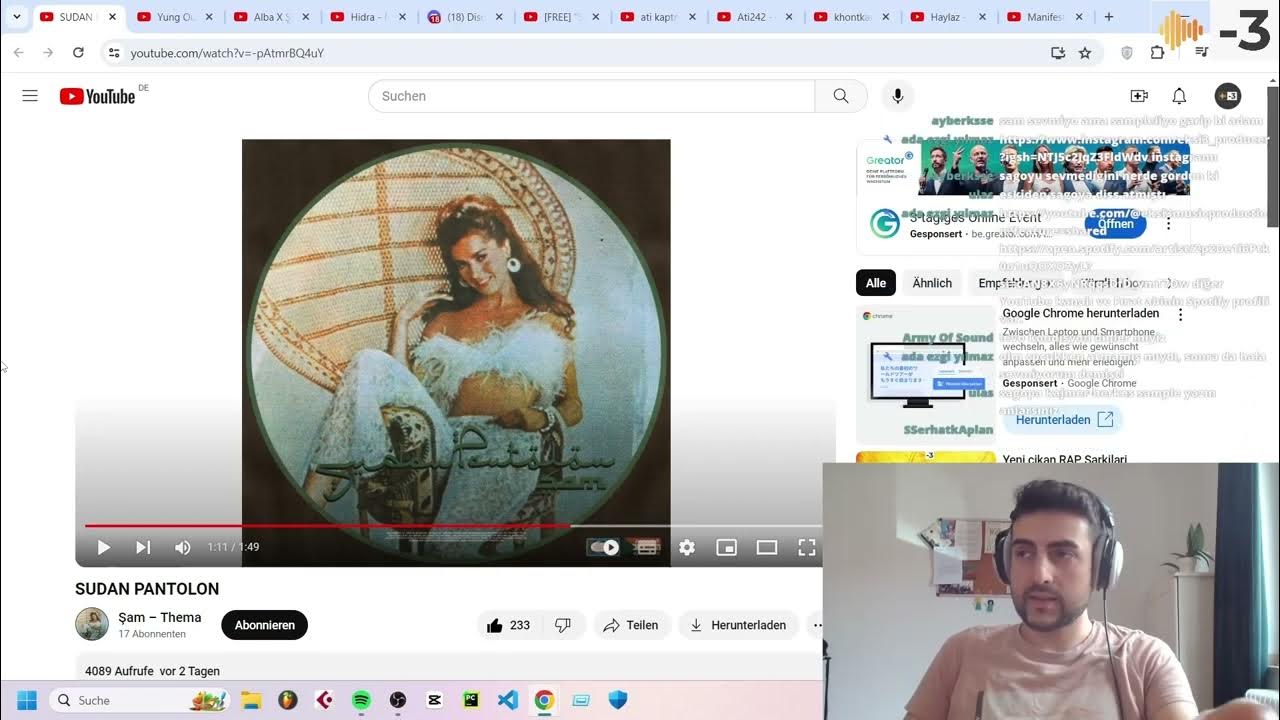Dislike the video with thumbs down
This screenshot has width=1280, height=720.
click(x=563, y=625)
